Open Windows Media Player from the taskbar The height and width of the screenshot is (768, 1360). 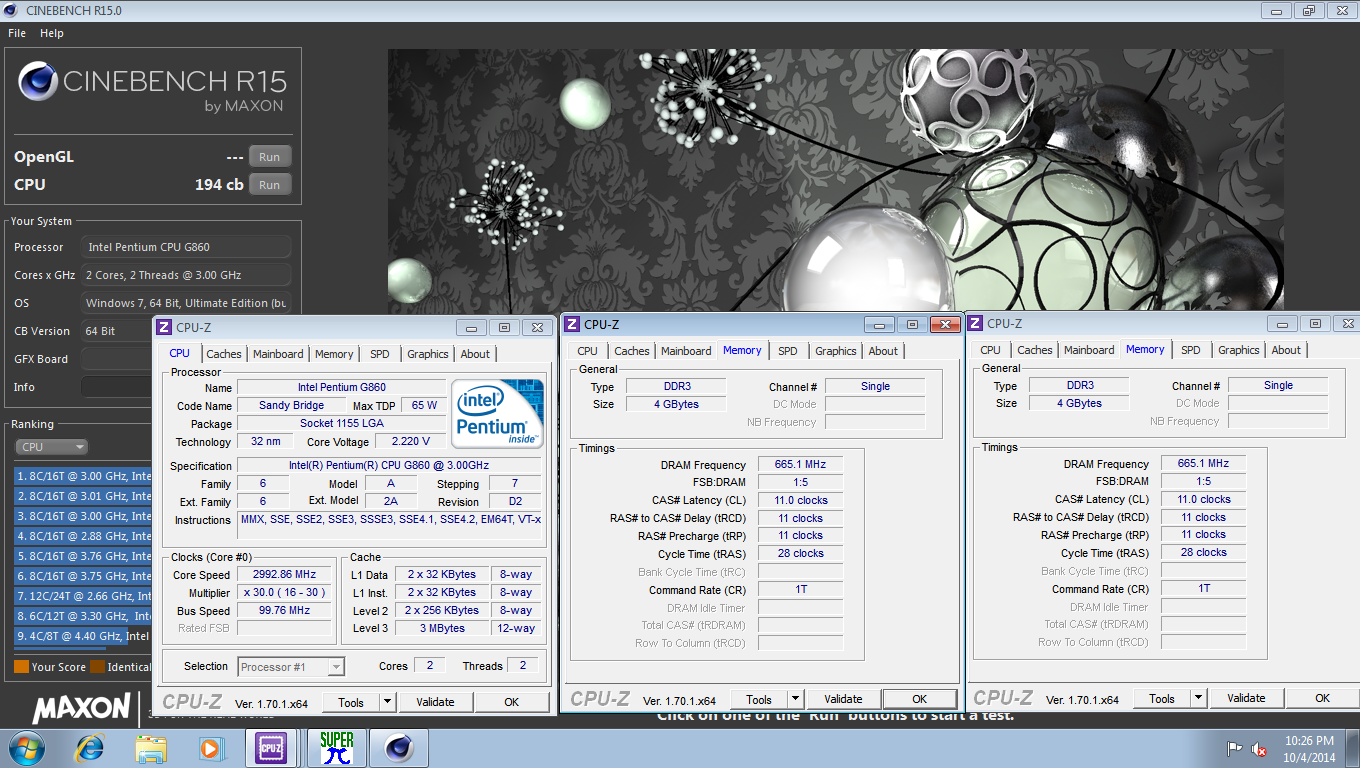pos(211,748)
